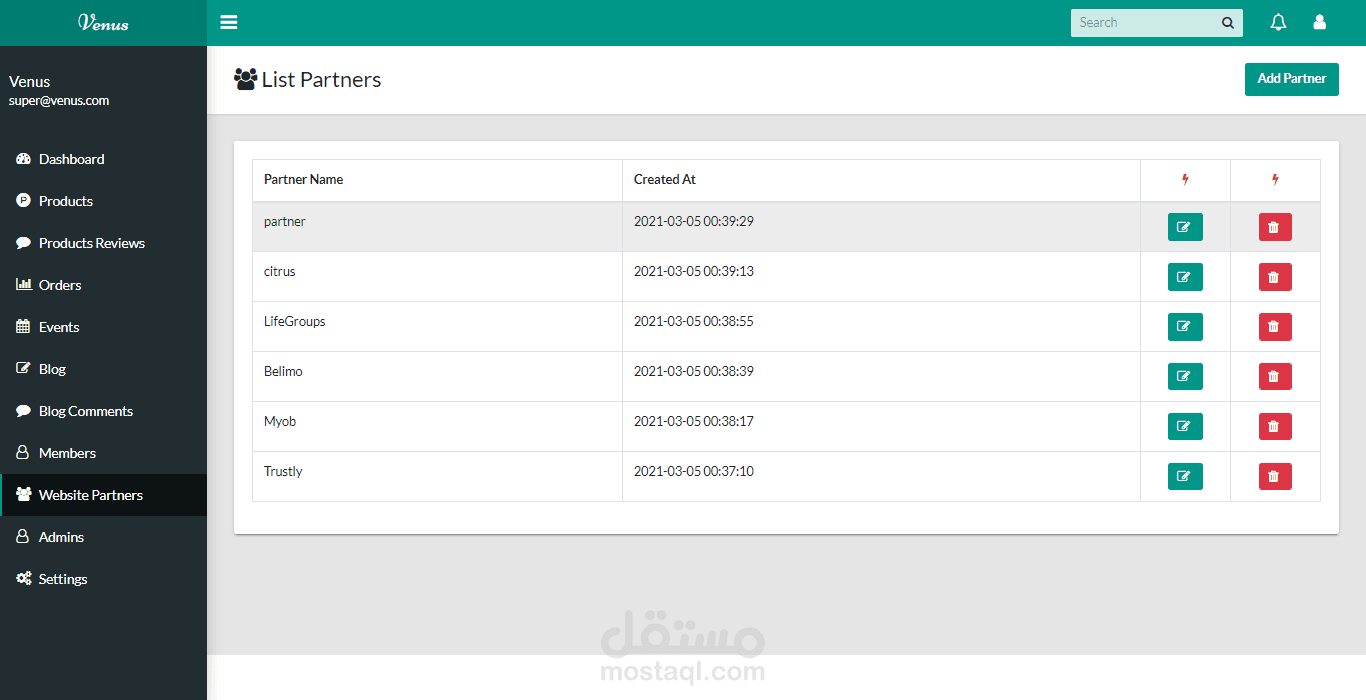Open Products Reviews section
This screenshot has width=1366, height=700.
point(103,243)
